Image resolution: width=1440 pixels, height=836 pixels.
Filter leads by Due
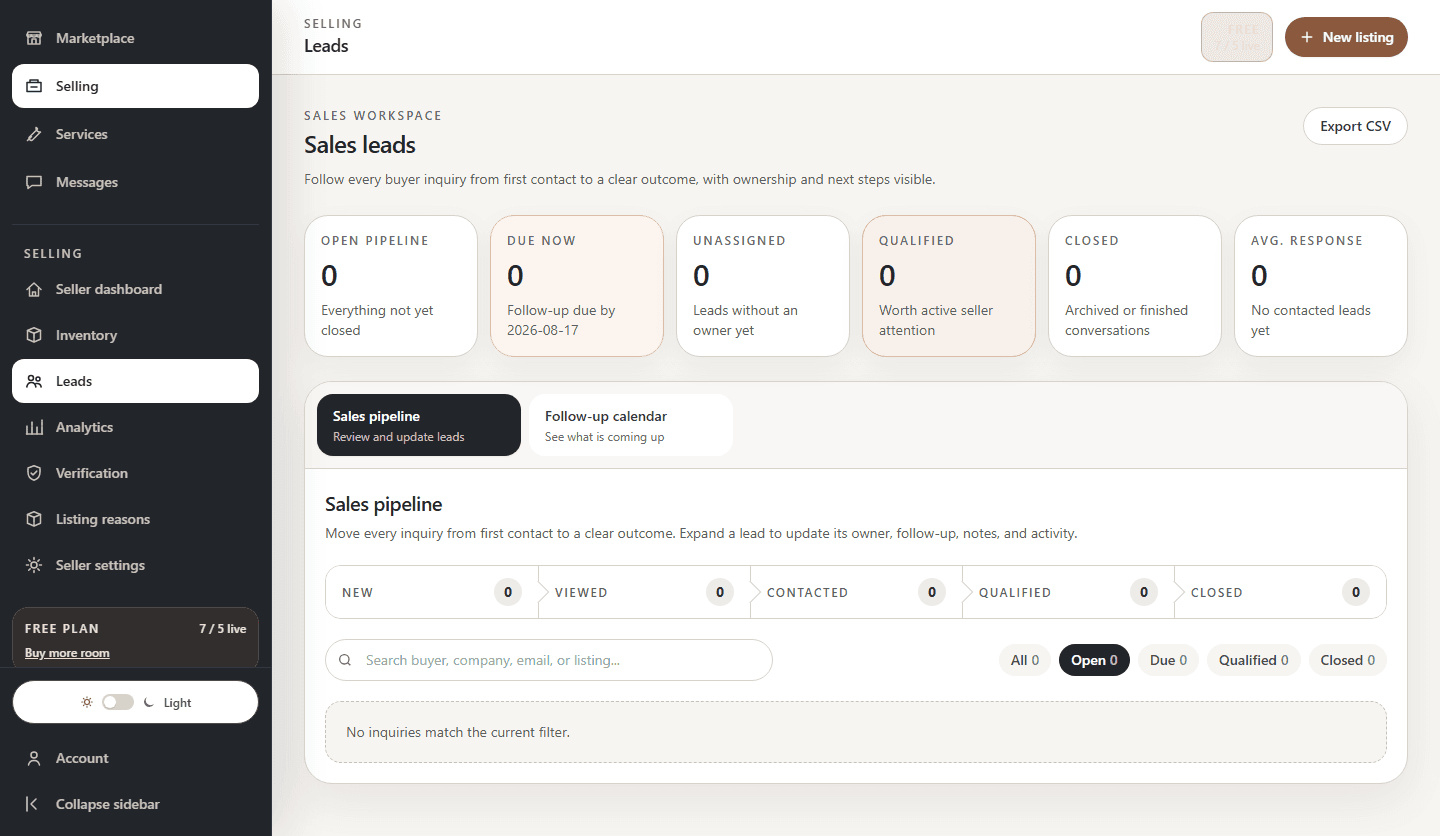[x=1168, y=660]
